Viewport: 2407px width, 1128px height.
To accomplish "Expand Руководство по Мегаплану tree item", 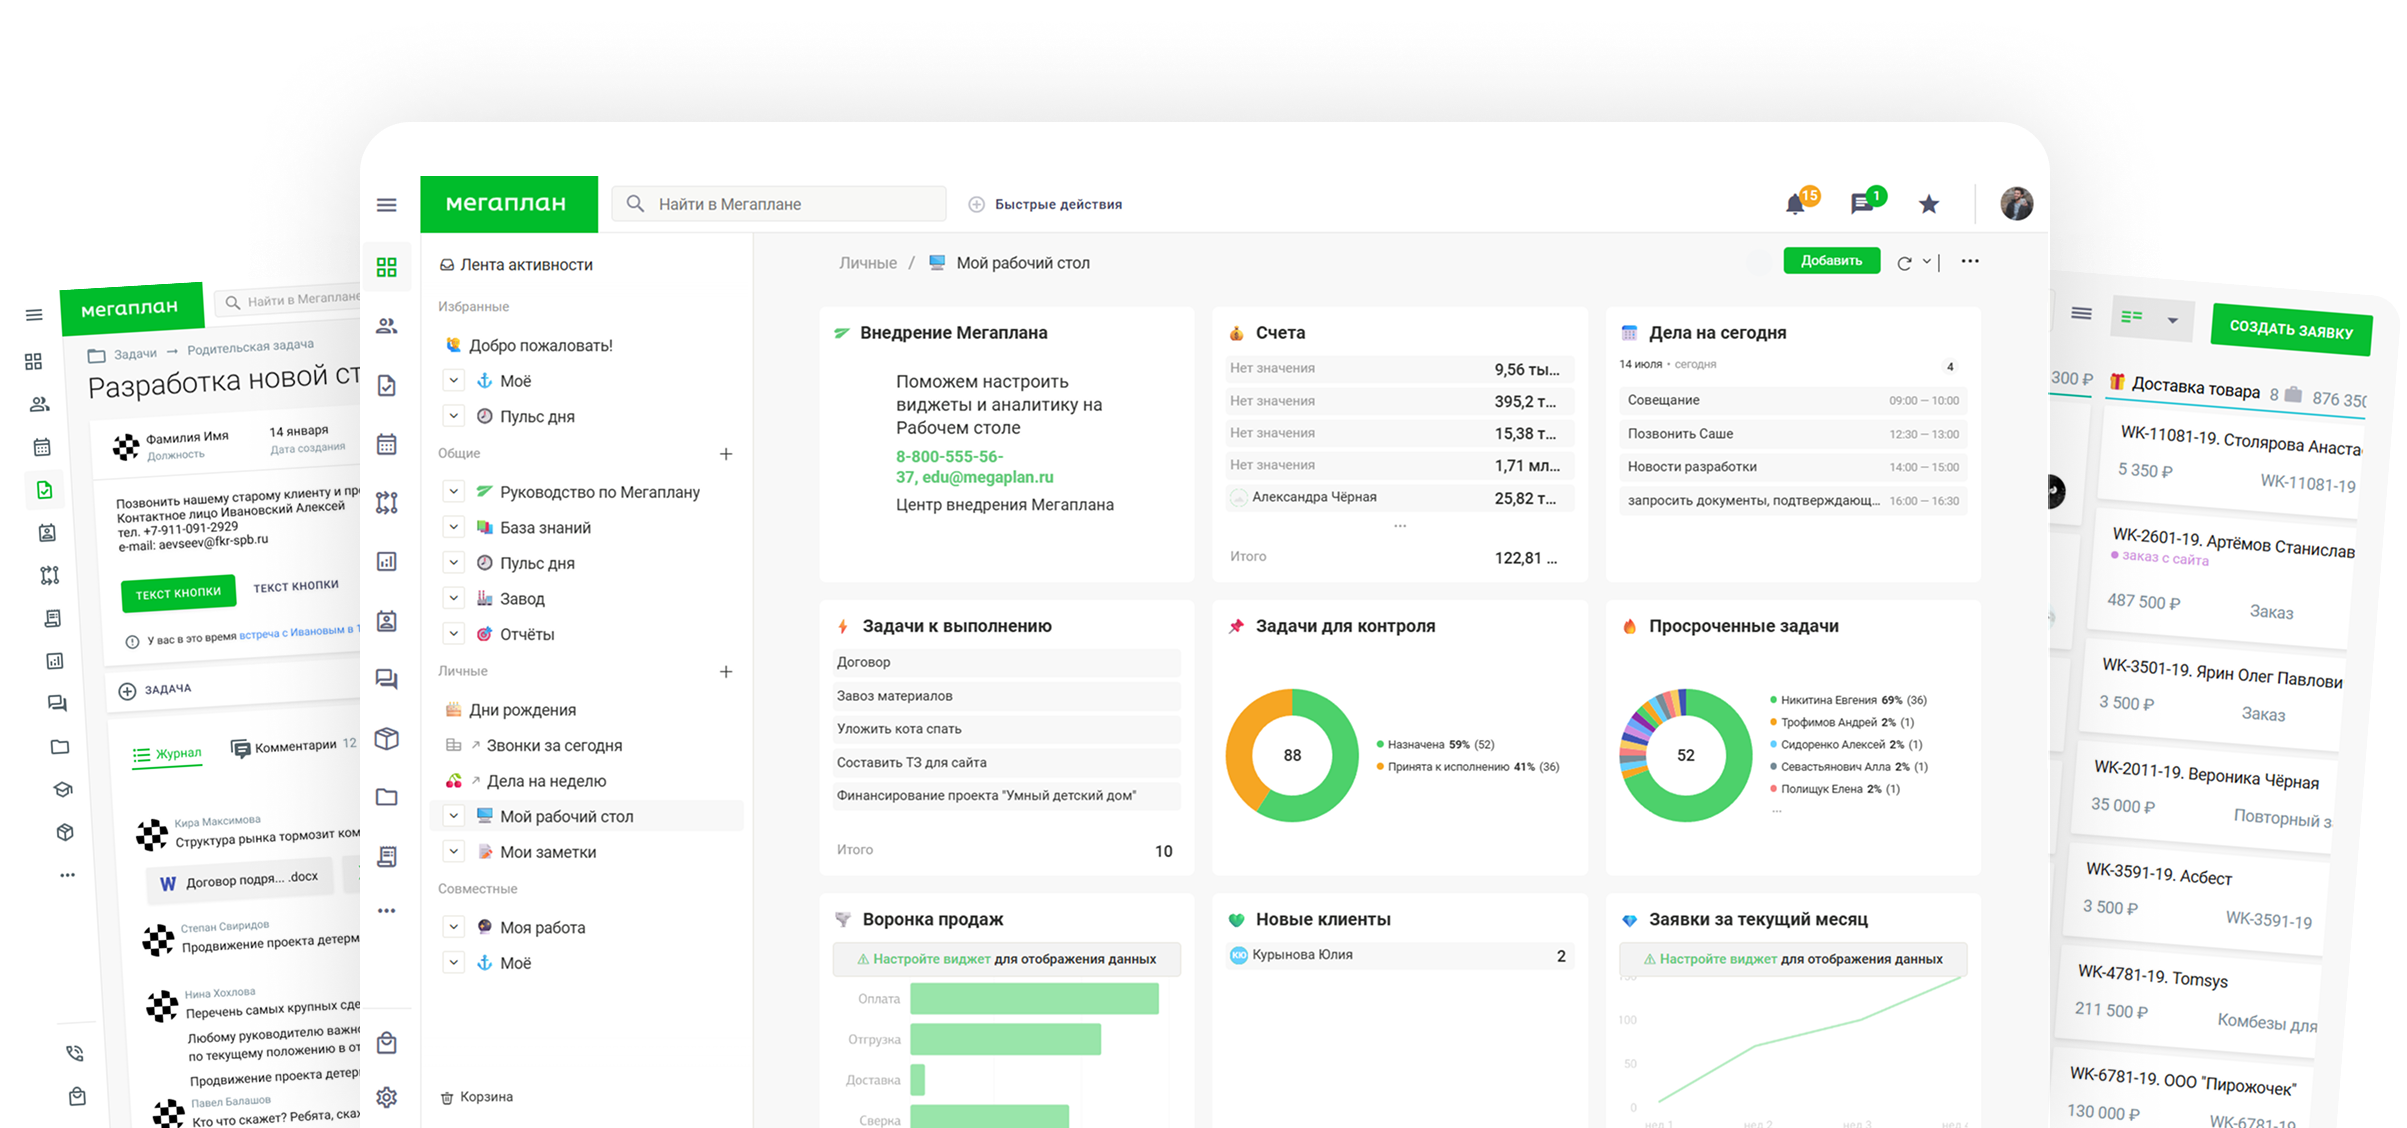I will (x=454, y=492).
